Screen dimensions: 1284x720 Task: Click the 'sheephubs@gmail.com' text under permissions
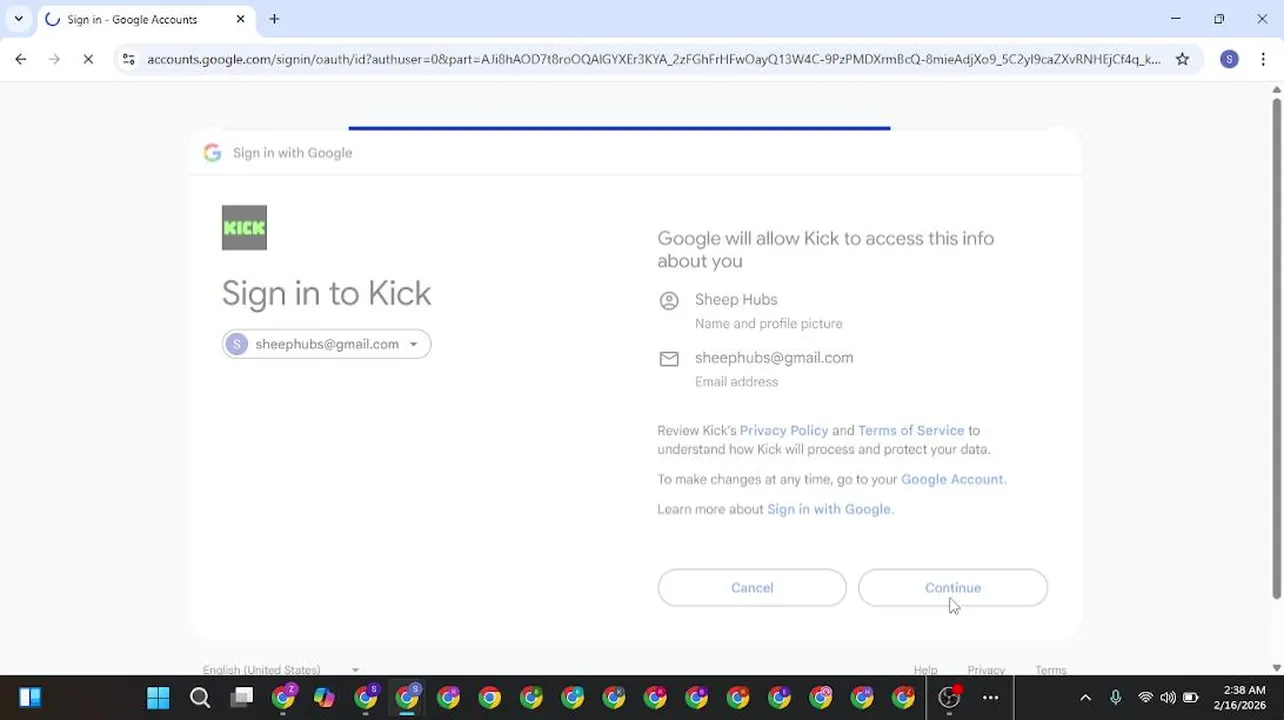(x=774, y=357)
